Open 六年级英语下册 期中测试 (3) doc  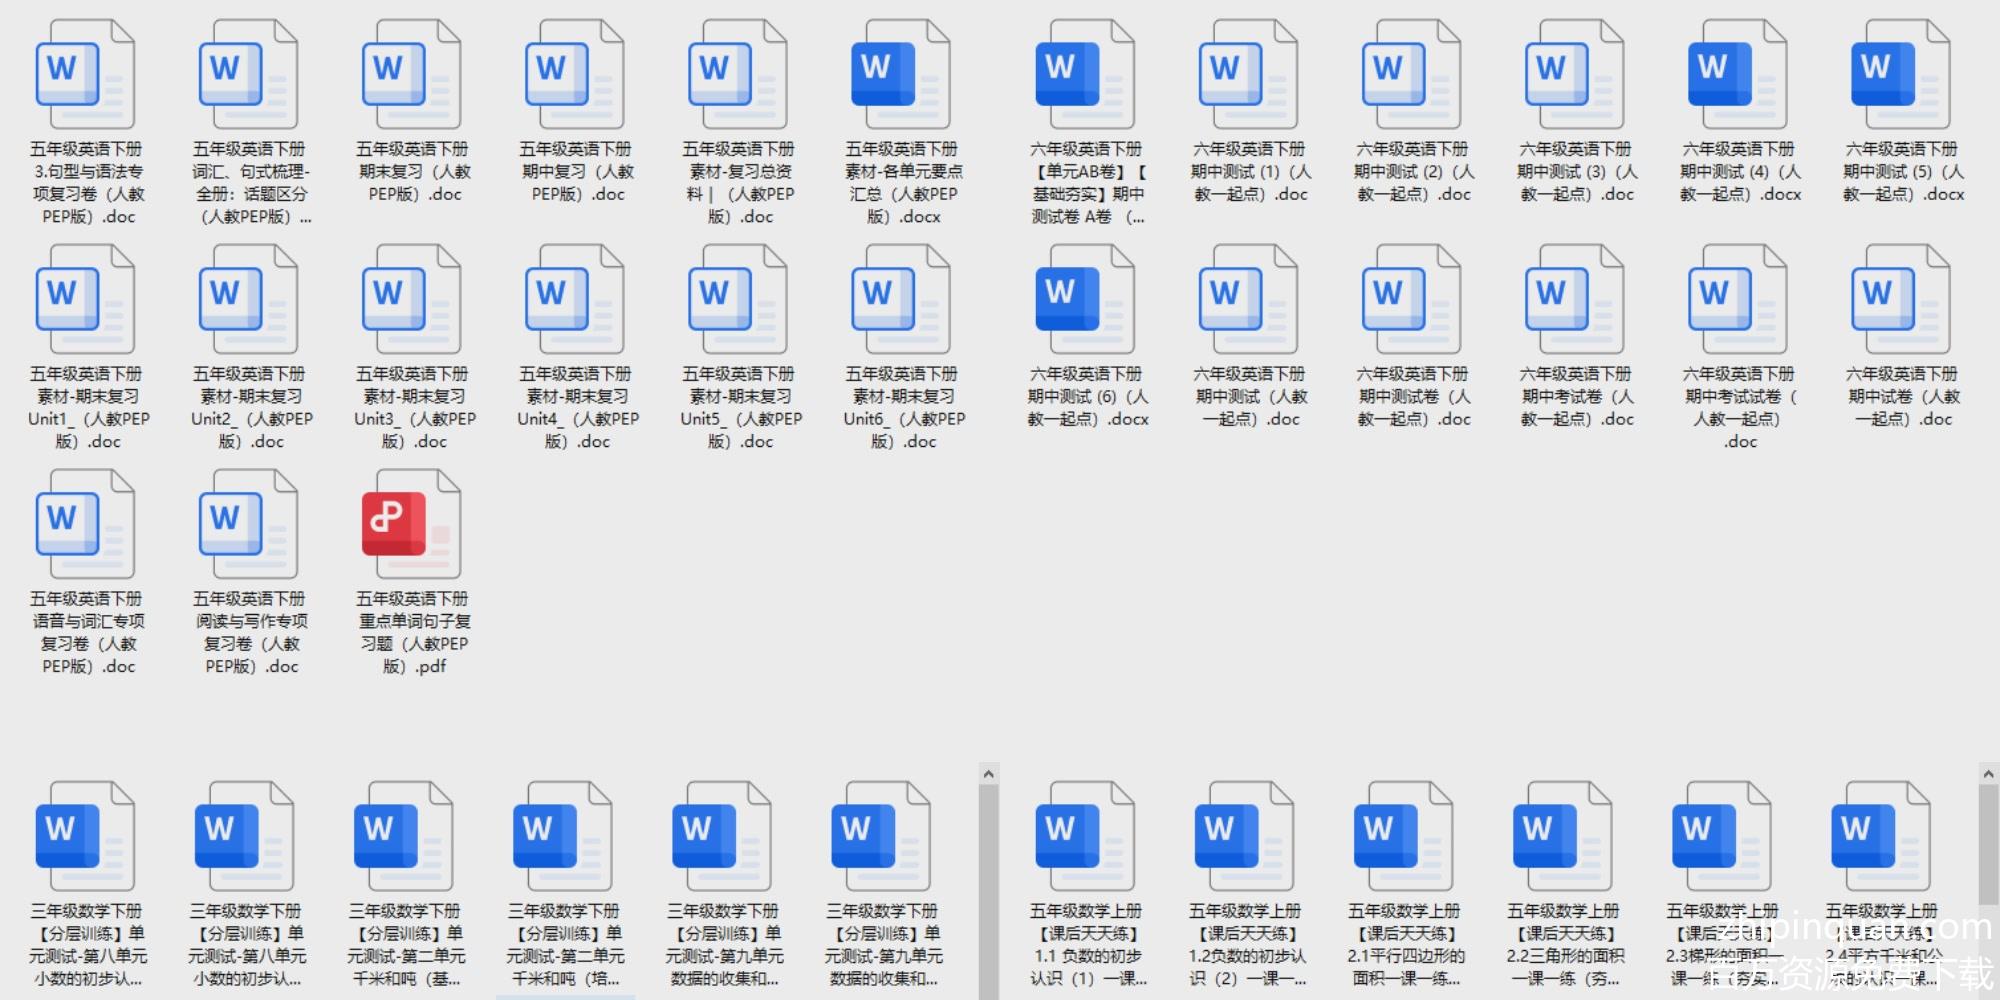(x=1575, y=112)
